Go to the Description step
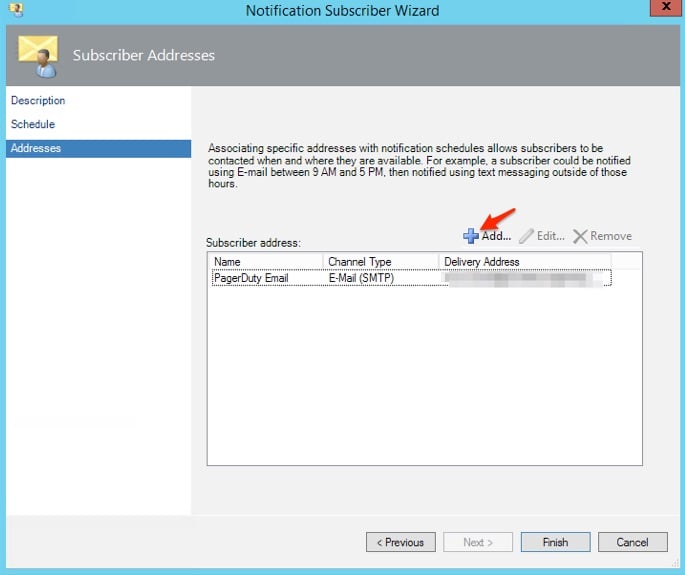Viewport: 685px width, 575px height. coord(38,101)
